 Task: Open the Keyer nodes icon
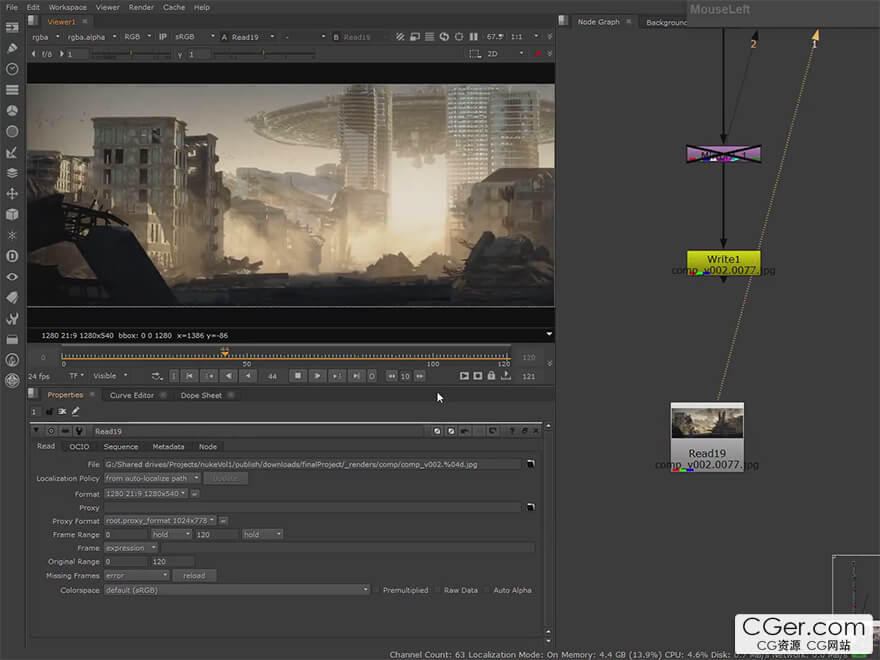(x=12, y=152)
